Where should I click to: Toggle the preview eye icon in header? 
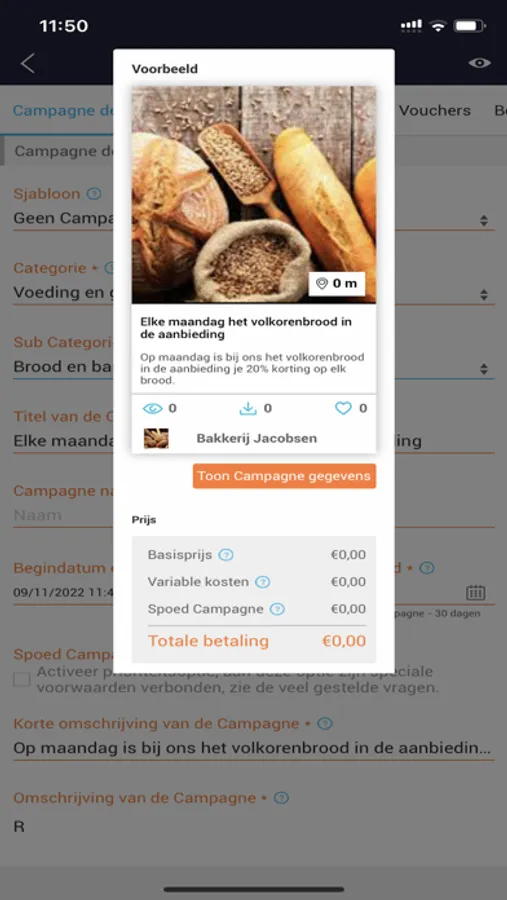point(479,63)
